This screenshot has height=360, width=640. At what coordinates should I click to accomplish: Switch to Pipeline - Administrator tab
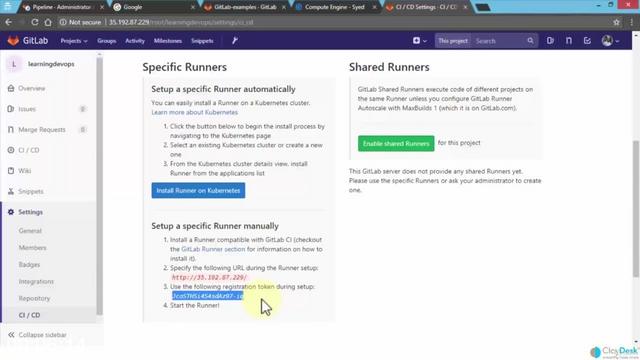[62, 7]
